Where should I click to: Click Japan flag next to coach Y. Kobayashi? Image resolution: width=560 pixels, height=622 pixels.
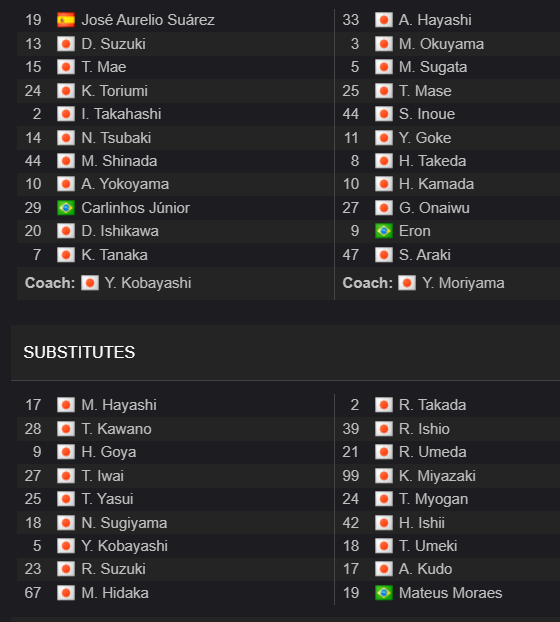click(90, 283)
